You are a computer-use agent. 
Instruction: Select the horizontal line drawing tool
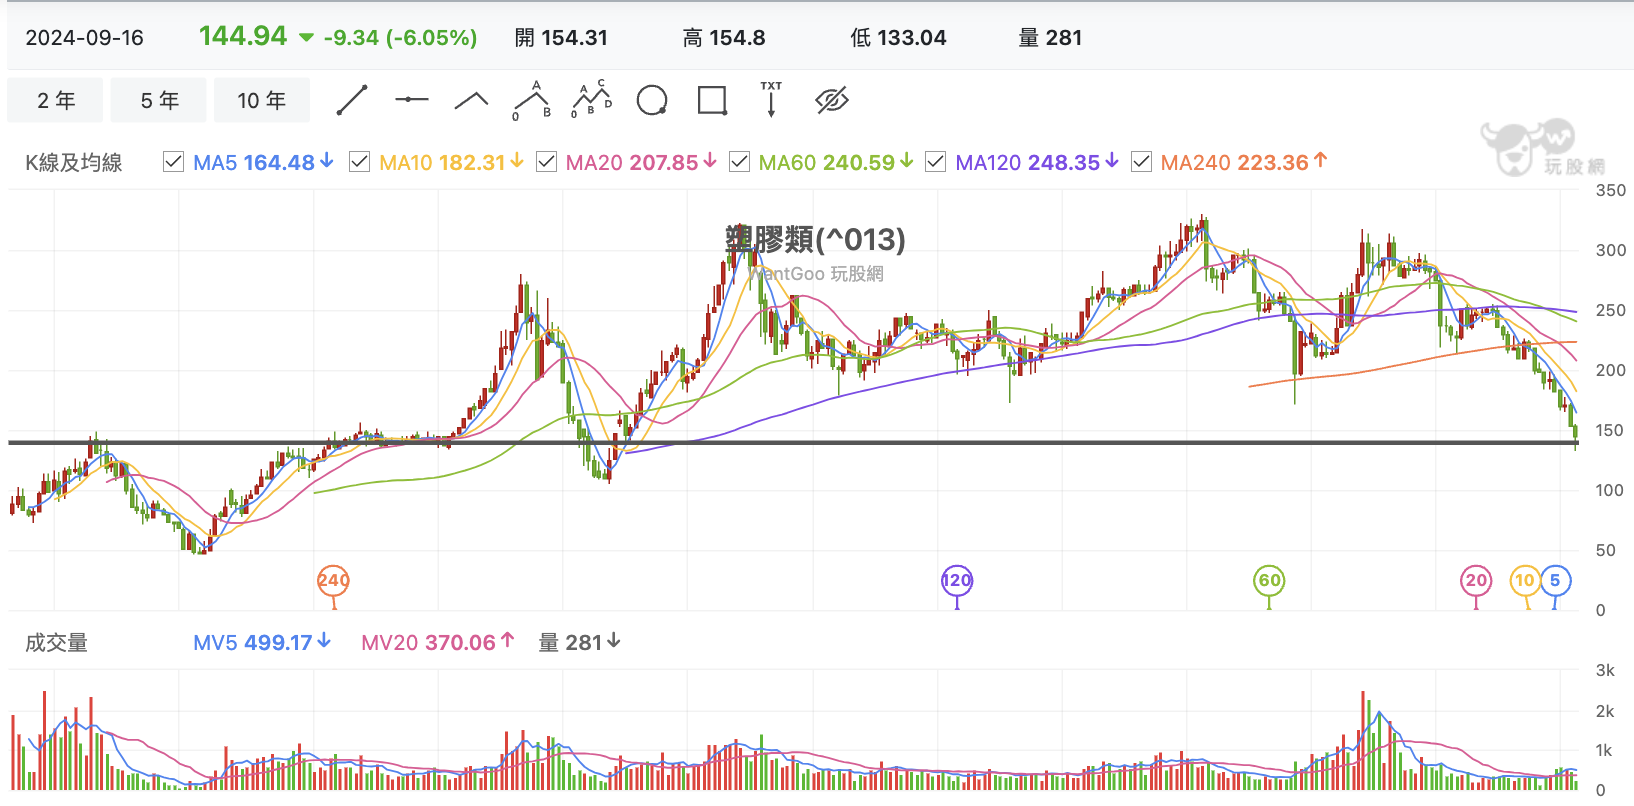(x=411, y=100)
